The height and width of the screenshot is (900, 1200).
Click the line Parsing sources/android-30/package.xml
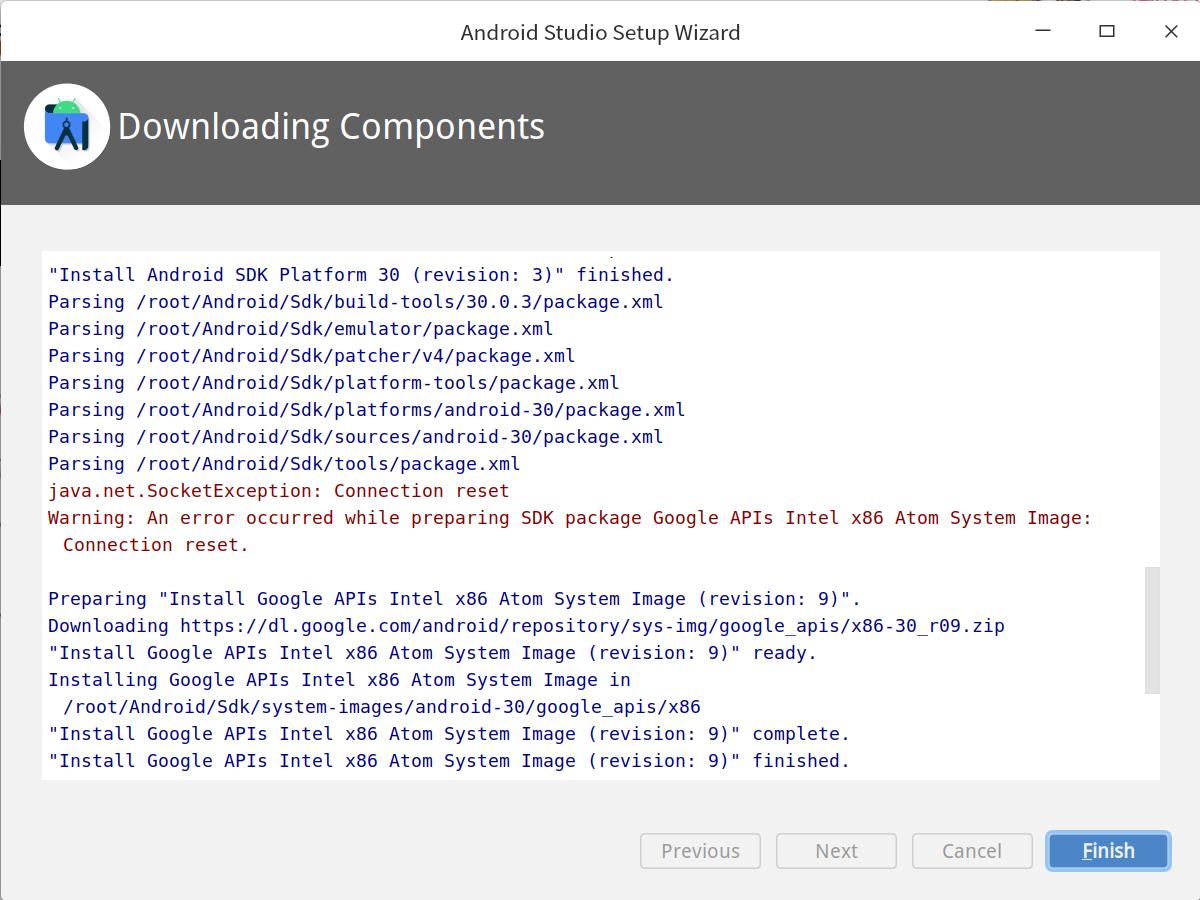click(356, 437)
